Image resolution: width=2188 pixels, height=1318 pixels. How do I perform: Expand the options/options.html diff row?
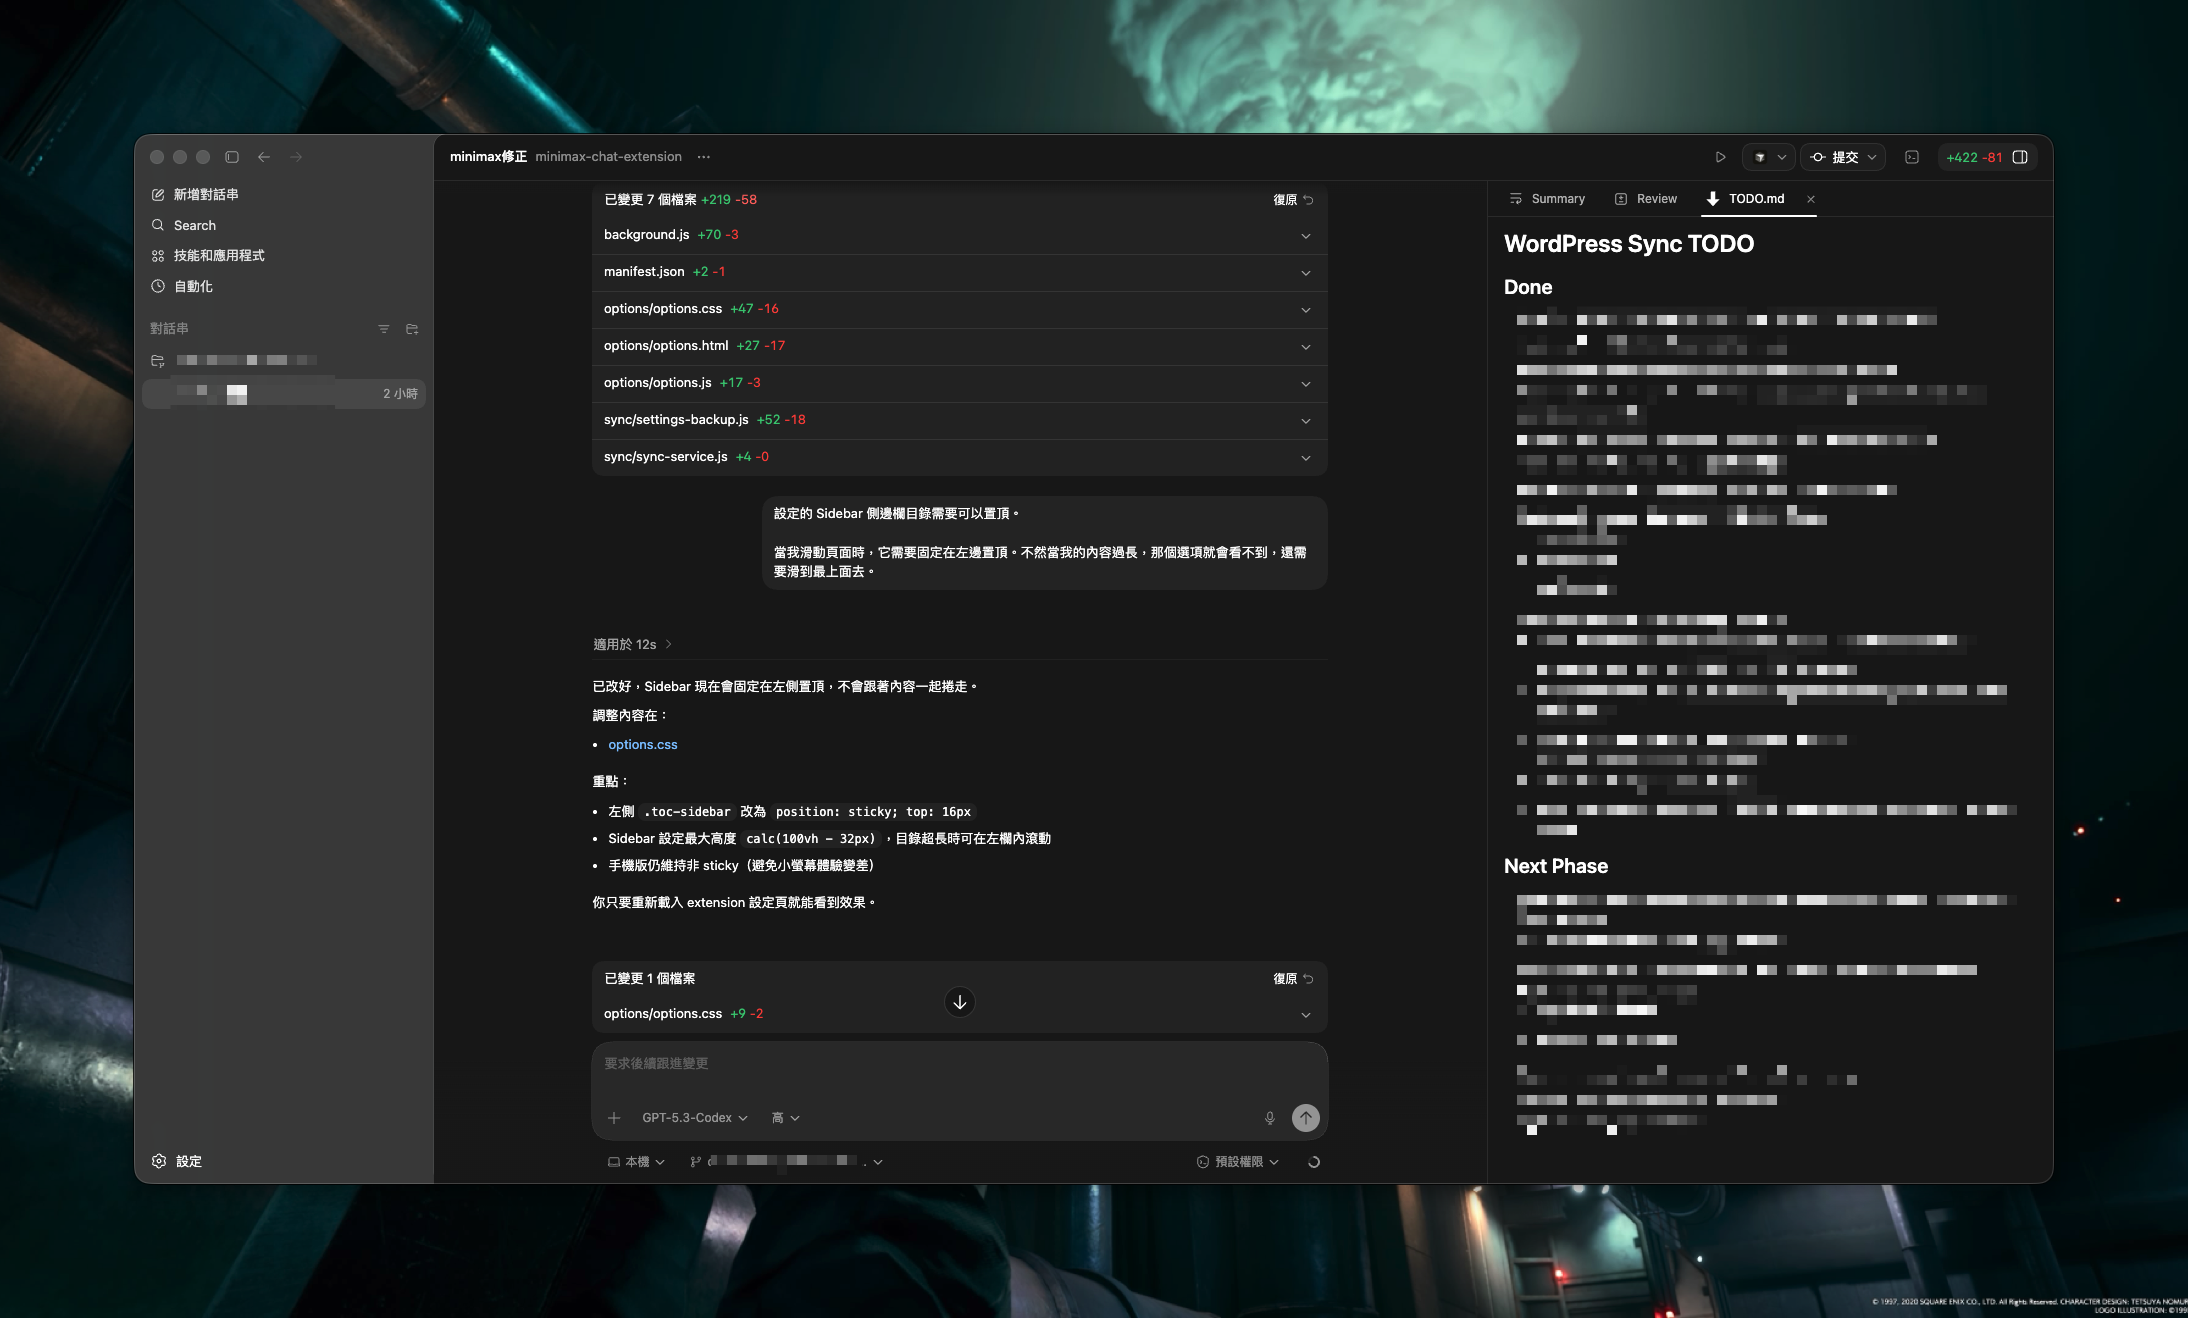click(960, 346)
